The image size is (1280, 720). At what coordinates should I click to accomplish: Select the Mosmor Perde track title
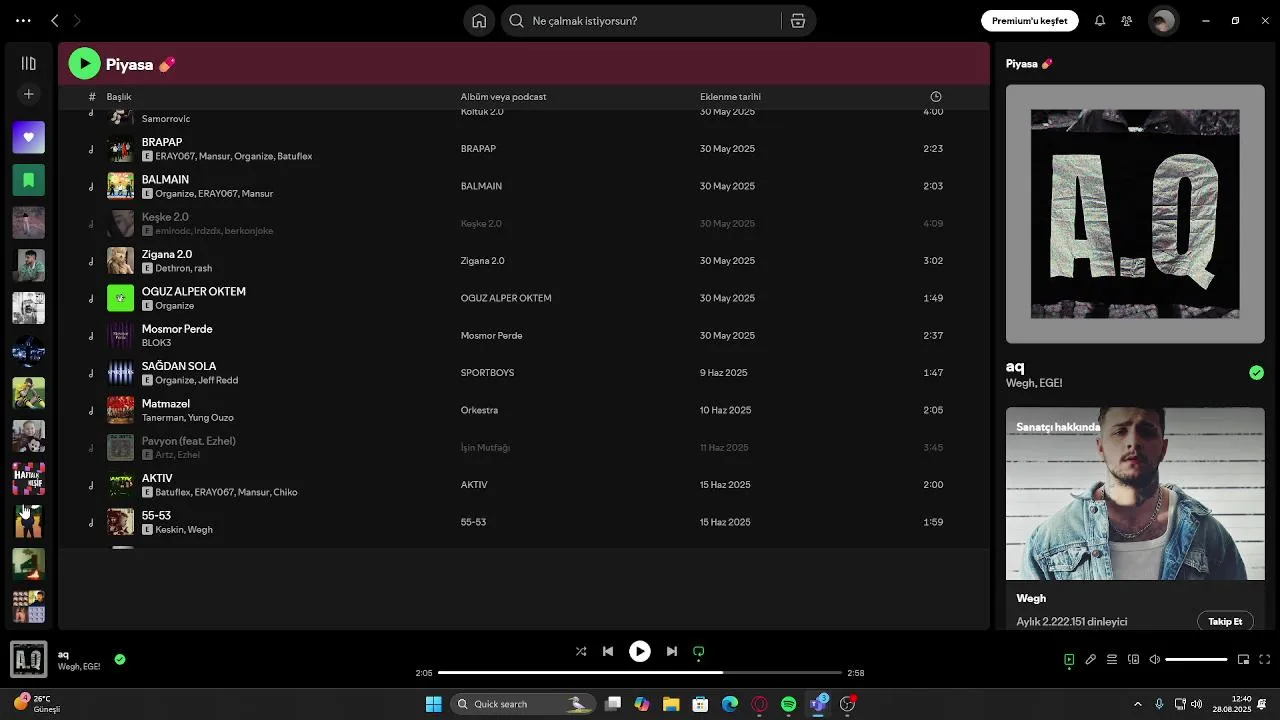[x=177, y=329]
